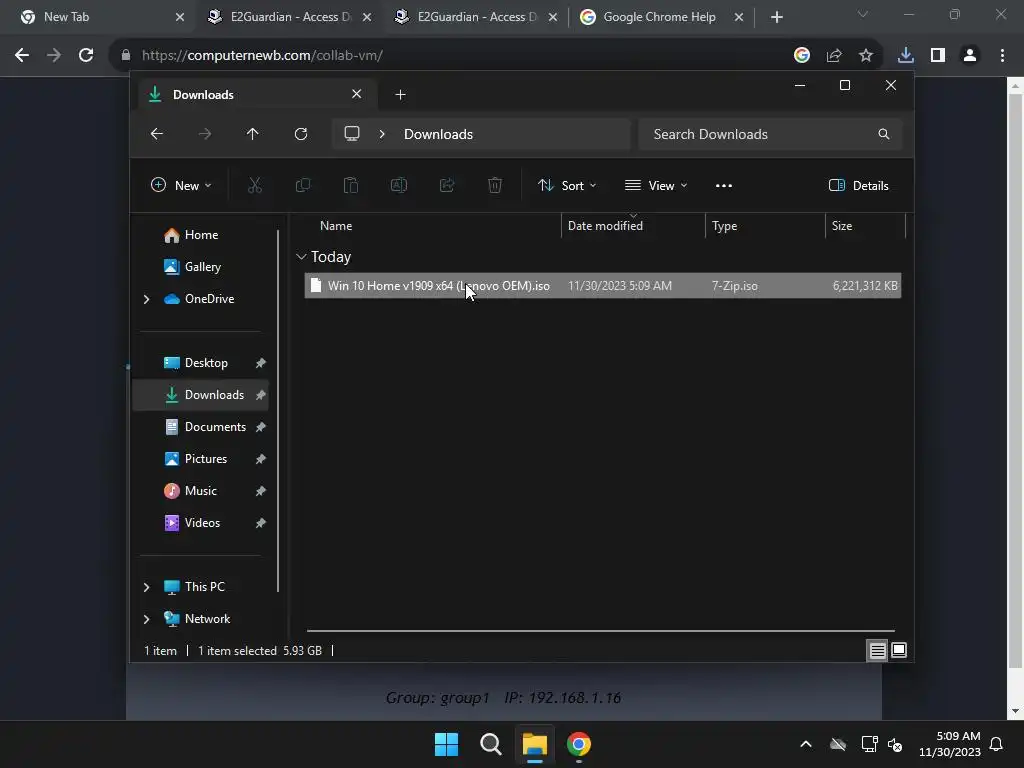Switch to Google Chrome Help tab

point(661,17)
